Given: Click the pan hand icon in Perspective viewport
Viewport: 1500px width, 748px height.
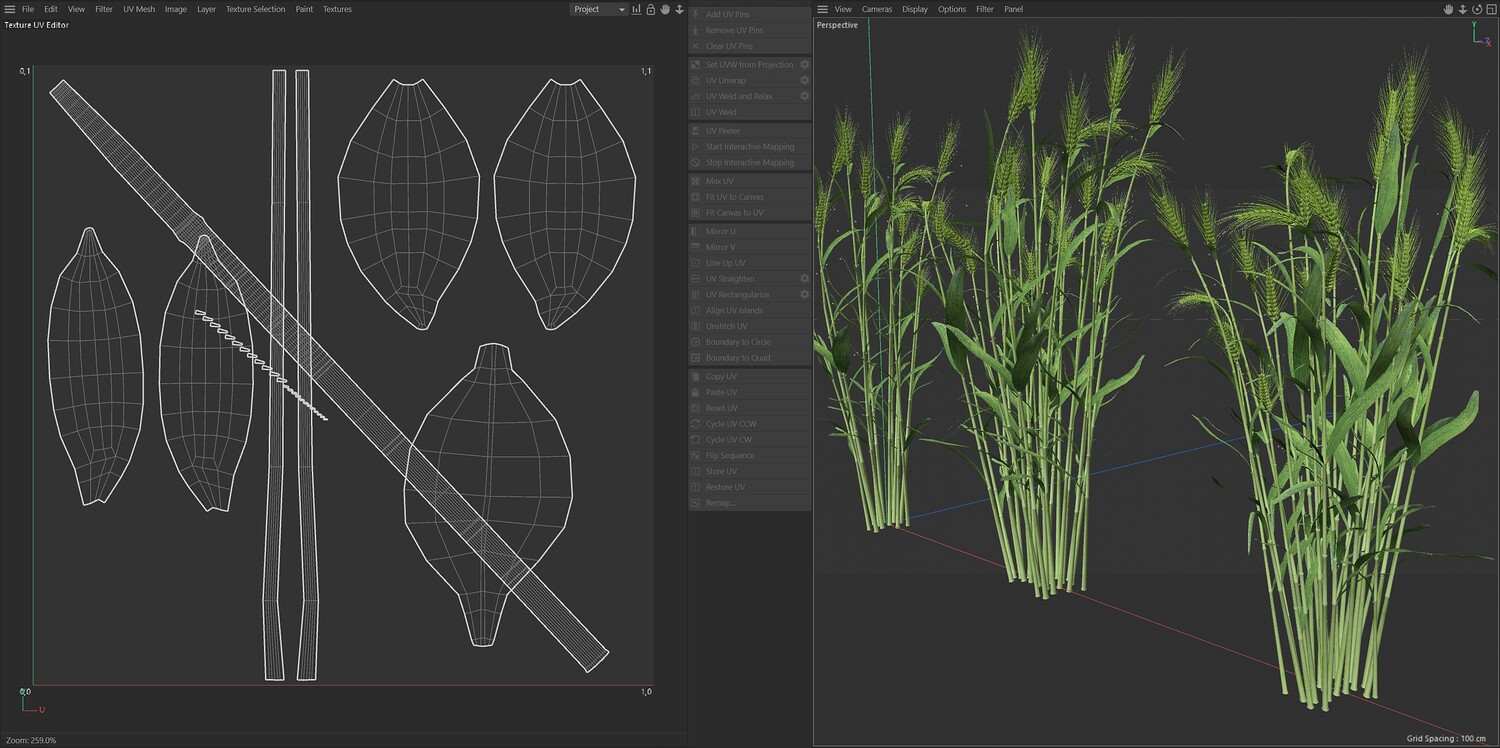Looking at the screenshot, I should tap(1448, 9).
